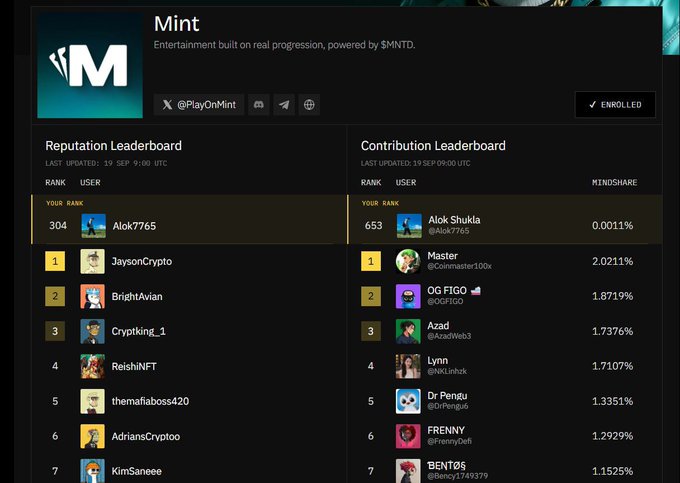This screenshot has height=483, width=680.
Task: Click the rank 3 badge beside Azad
Action: pyautogui.click(x=371, y=331)
